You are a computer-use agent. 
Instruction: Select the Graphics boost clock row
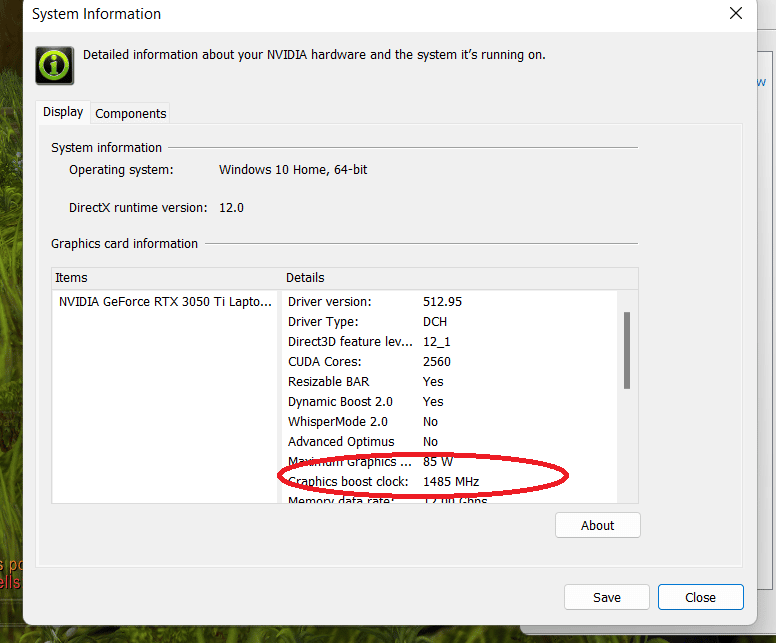tap(450, 481)
